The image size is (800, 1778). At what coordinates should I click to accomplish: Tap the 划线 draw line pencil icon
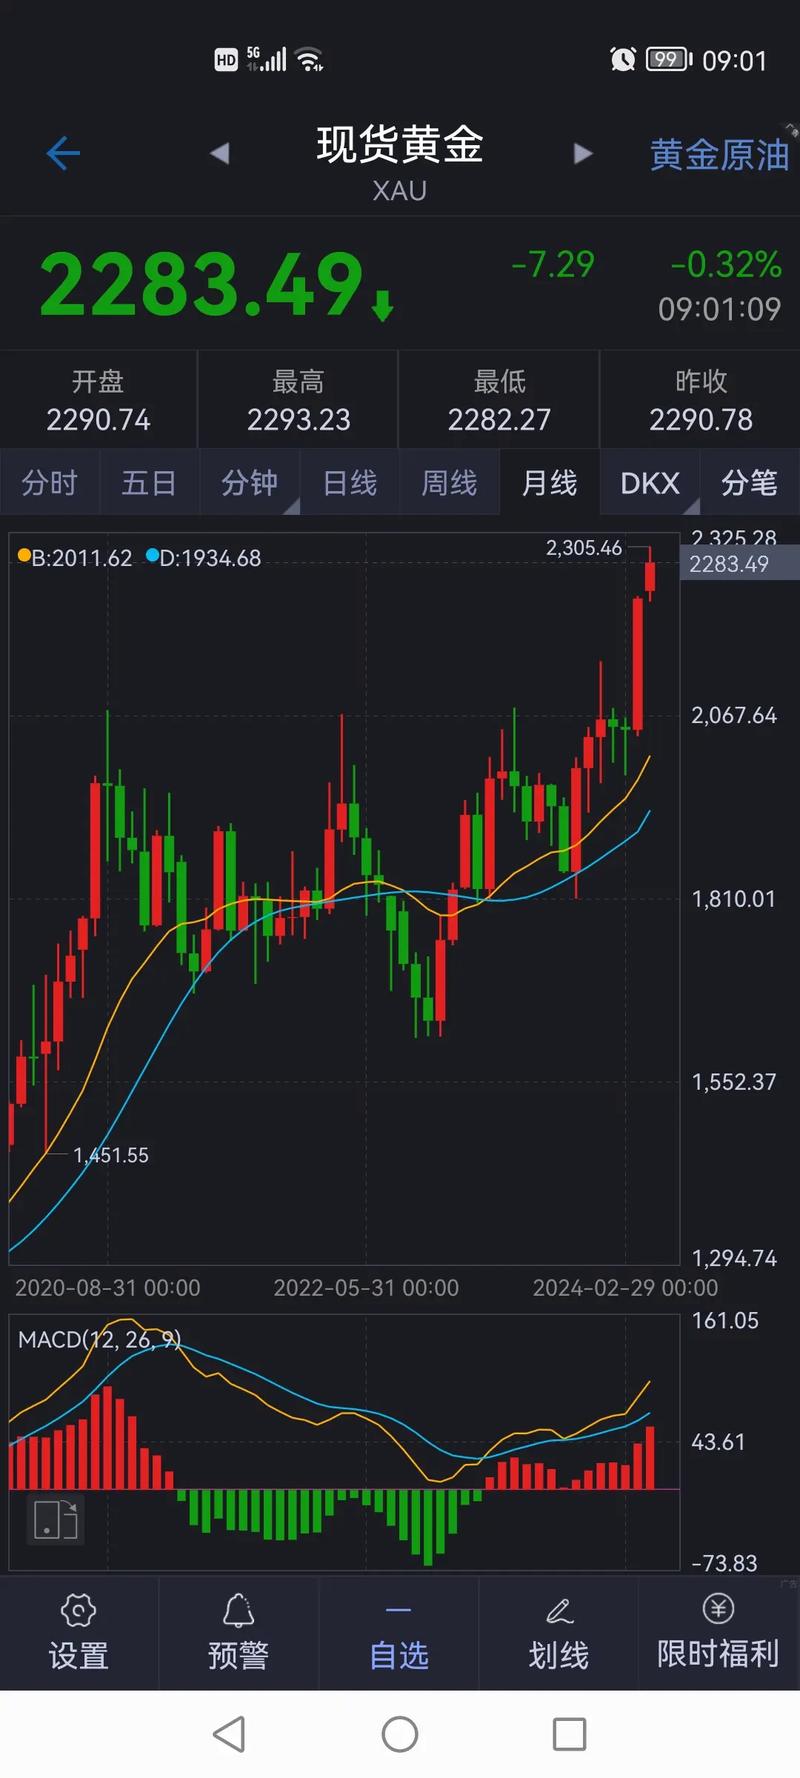pyautogui.click(x=558, y=1611)
